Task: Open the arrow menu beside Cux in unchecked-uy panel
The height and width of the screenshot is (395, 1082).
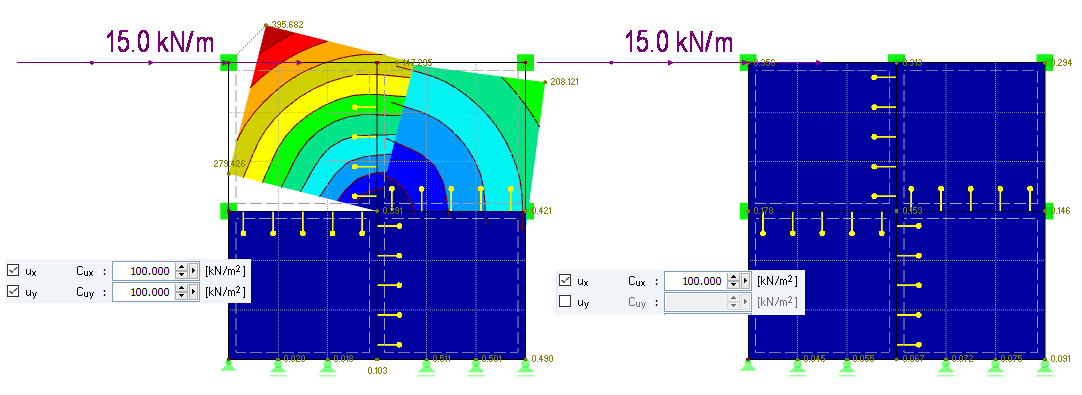Action: pos(745,281)
